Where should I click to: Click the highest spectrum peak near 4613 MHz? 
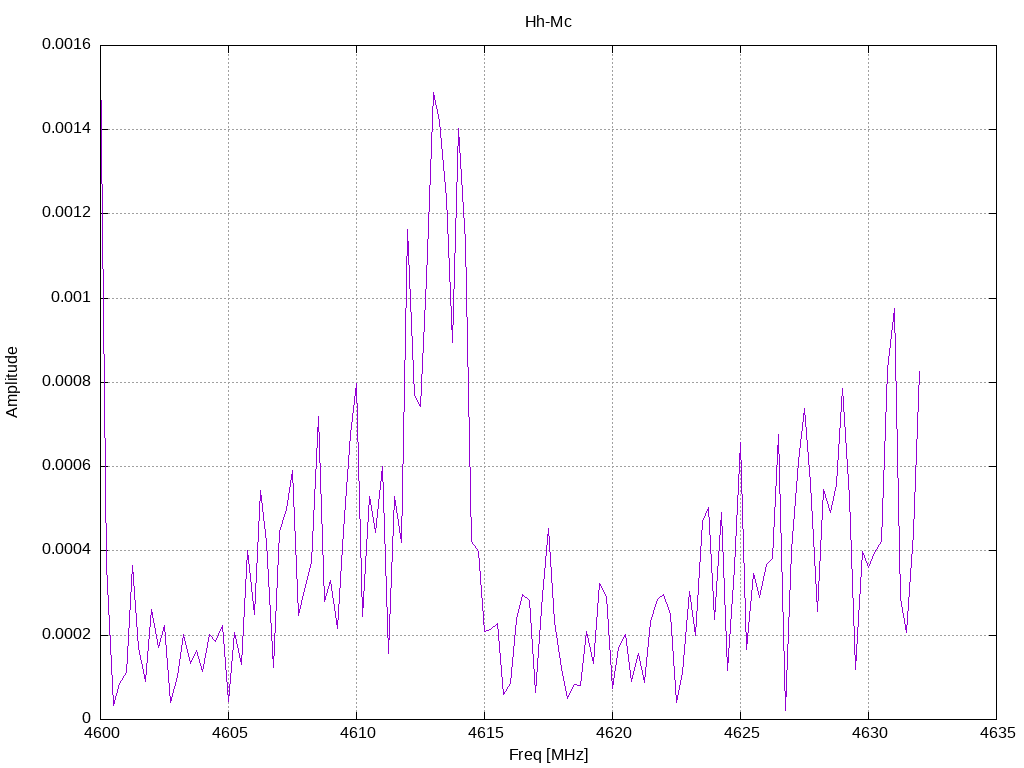click(434, 93)
